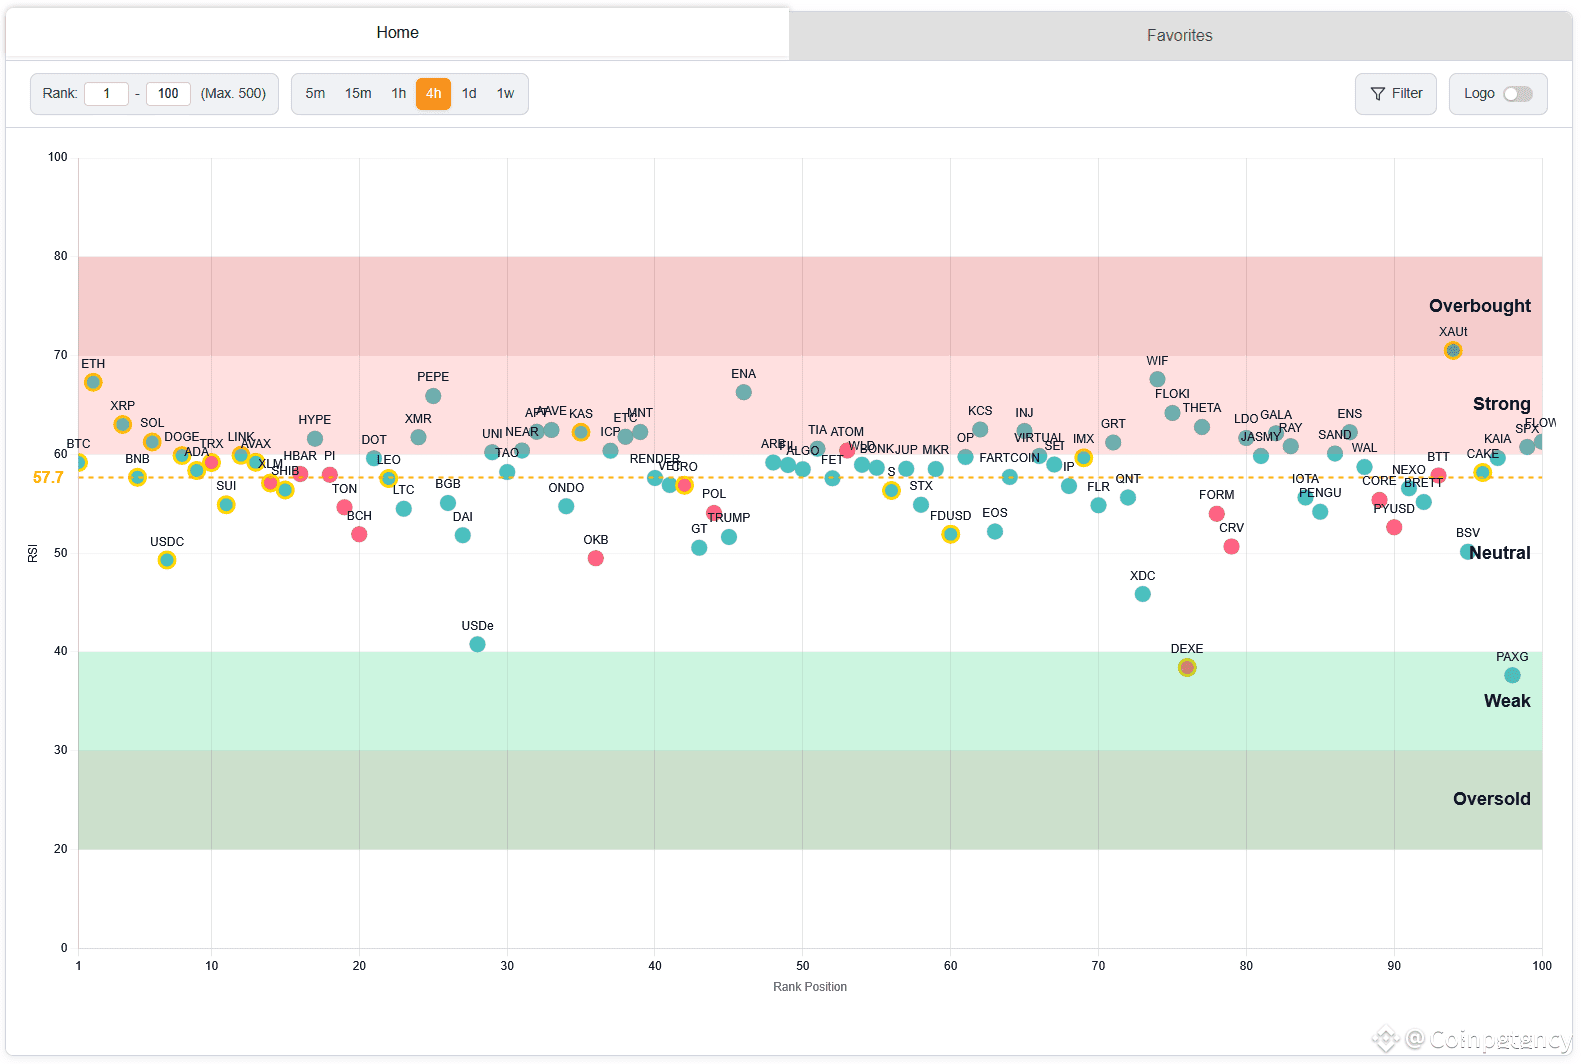
Task: Click the ENA data point
Action: click(743, 392)
